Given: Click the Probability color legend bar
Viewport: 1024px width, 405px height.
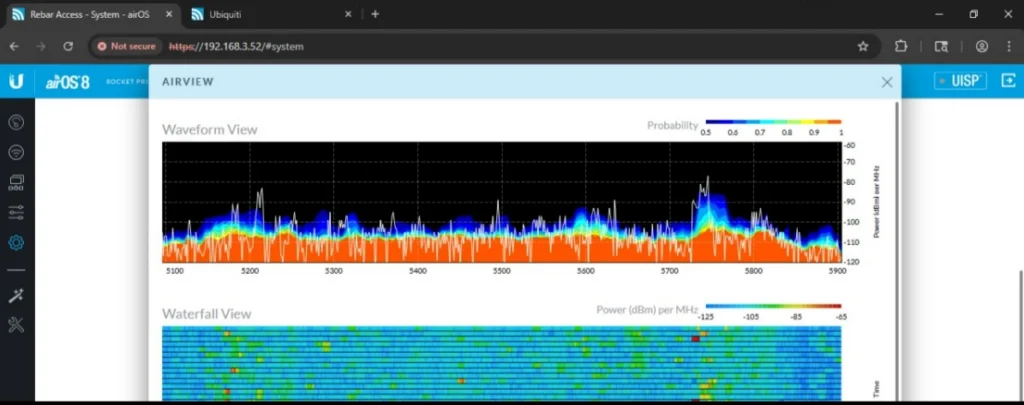Looking at the screenshot, I should point(773,122).
